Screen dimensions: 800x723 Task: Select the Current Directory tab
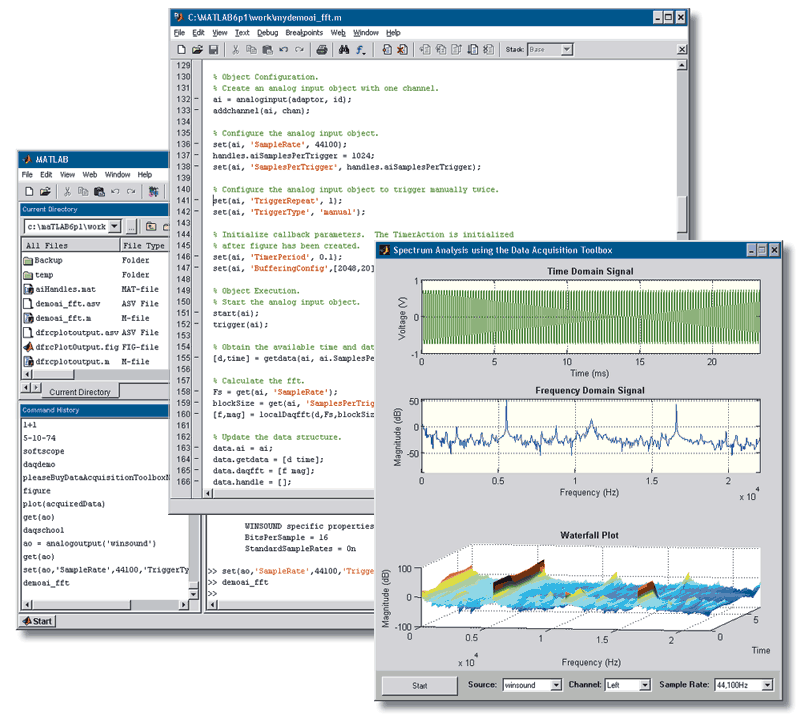click(x=80, y=392)
